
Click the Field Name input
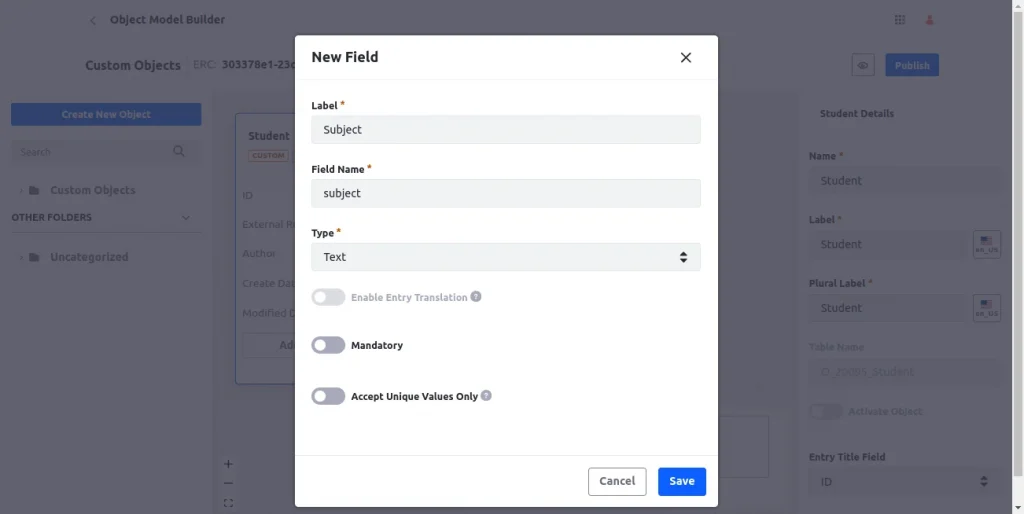coord(506,193)
